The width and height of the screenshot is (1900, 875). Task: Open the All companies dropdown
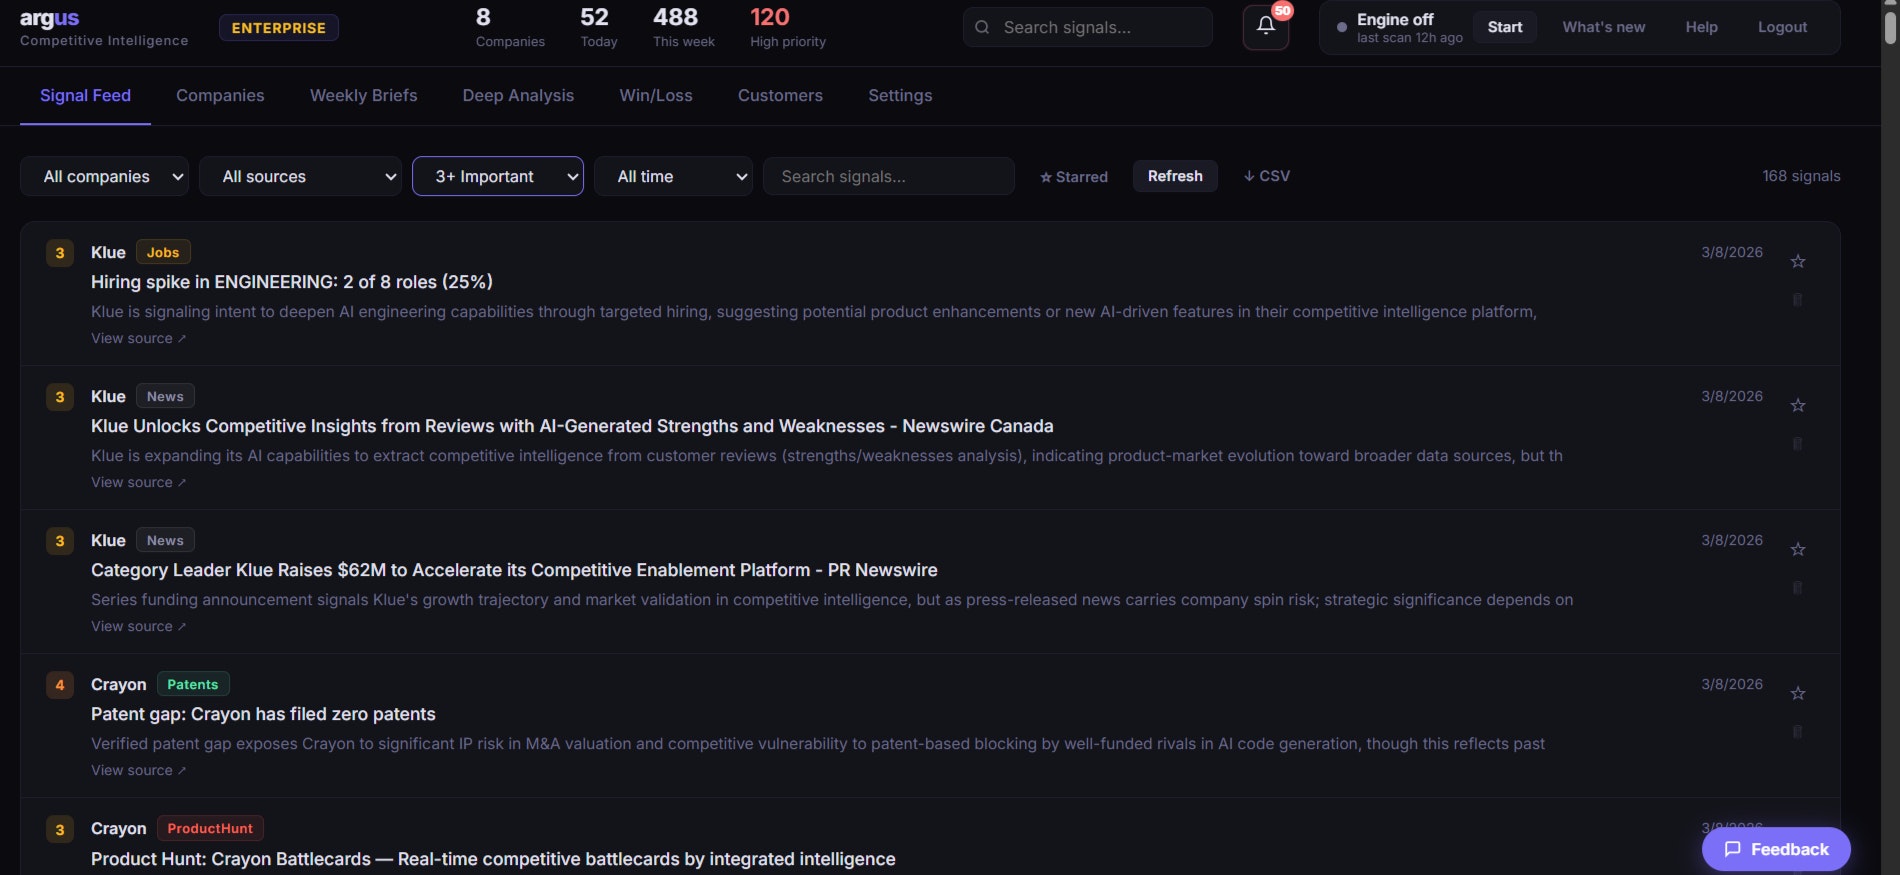(105, 176)
